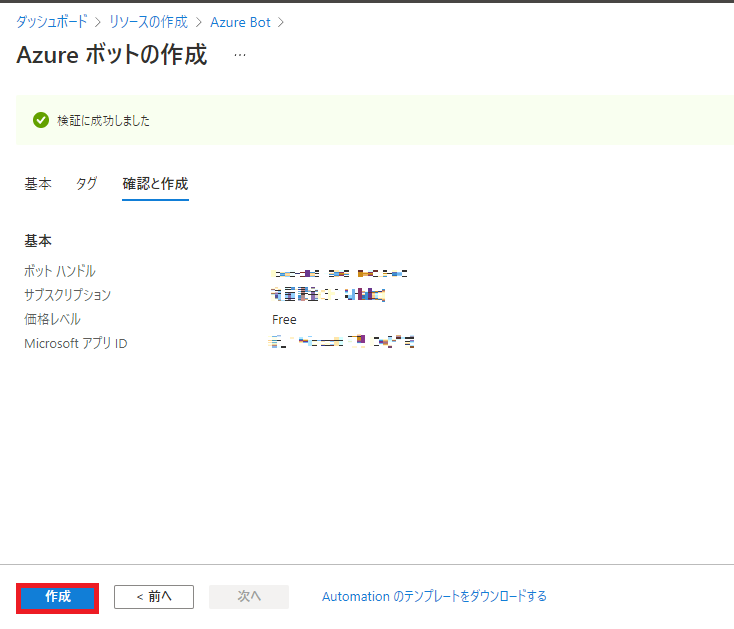
Task: Download the Automation template via link
Action: pyautogui.click(x=434, y=597)
